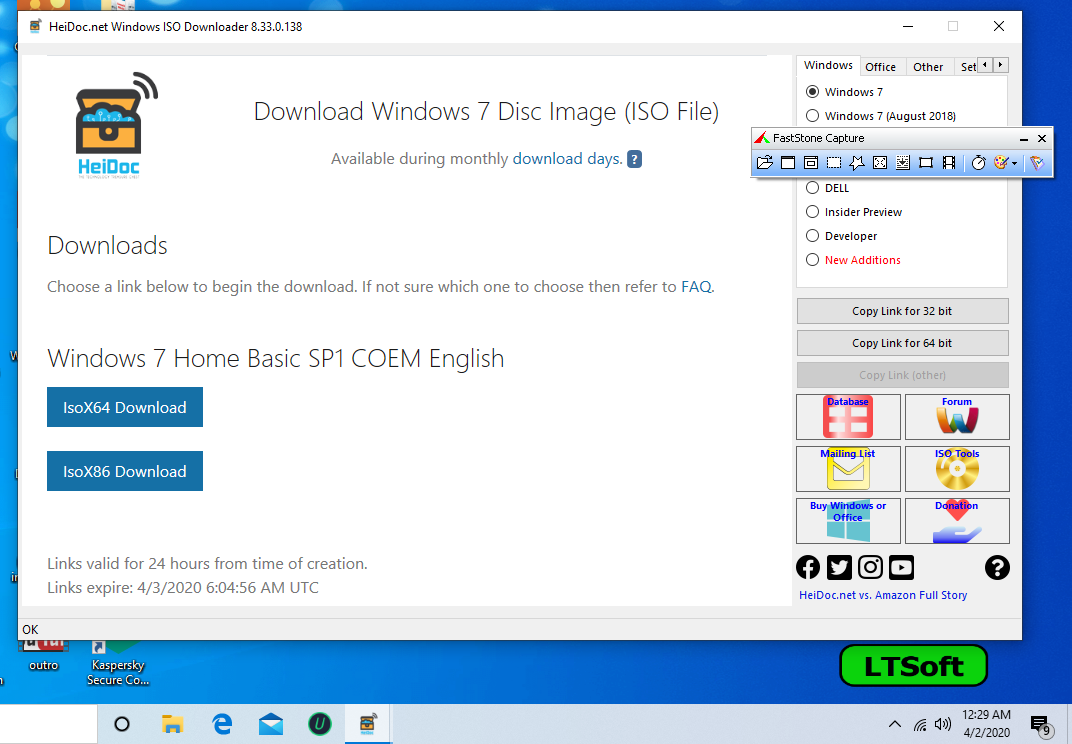Capture fixed-size region in FastStone Capture

[x=926, y=163]
